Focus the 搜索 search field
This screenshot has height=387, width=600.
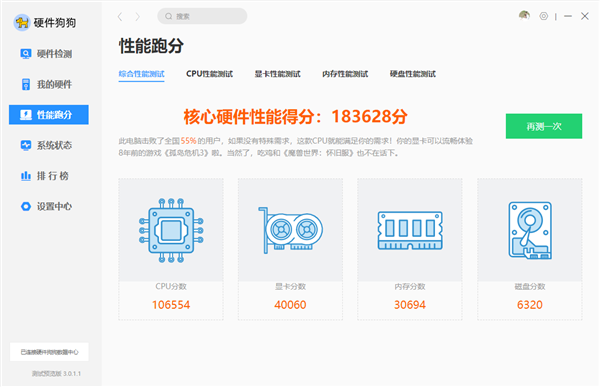[x=202, y=16]
